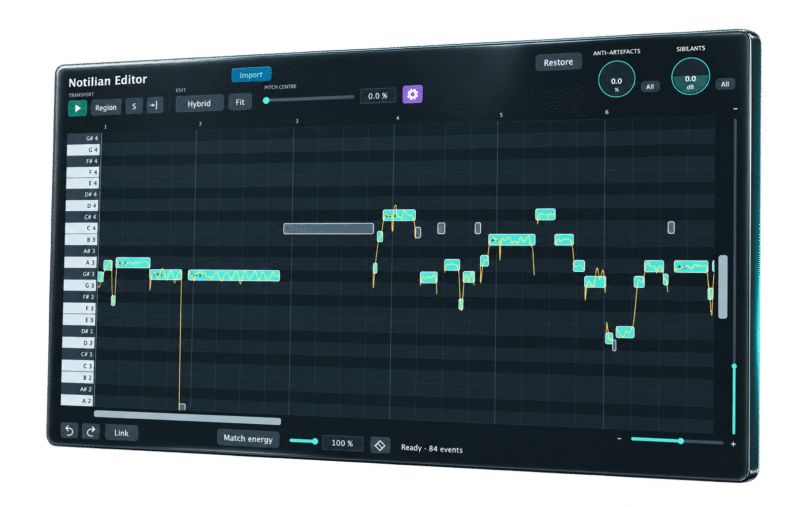Click the Anti-Artefacts knob
Viewport: 800px width, 507px height.
[616, 80]
